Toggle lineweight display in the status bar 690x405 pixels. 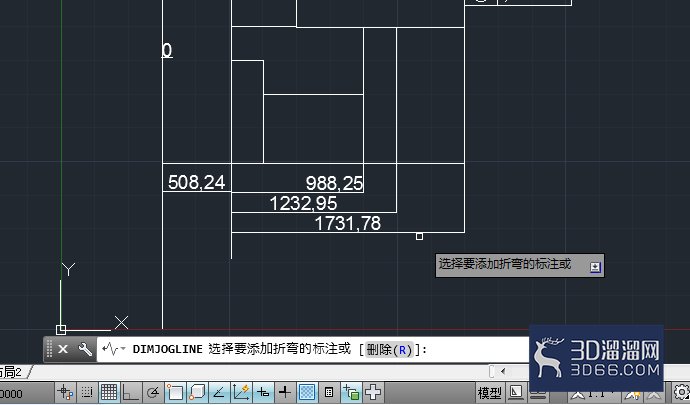[285, 392]
